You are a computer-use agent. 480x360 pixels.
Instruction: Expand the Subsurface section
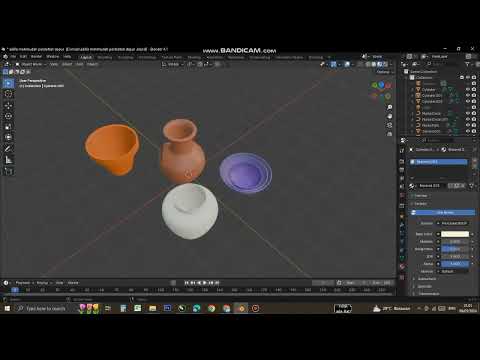[x=426, y=279]
